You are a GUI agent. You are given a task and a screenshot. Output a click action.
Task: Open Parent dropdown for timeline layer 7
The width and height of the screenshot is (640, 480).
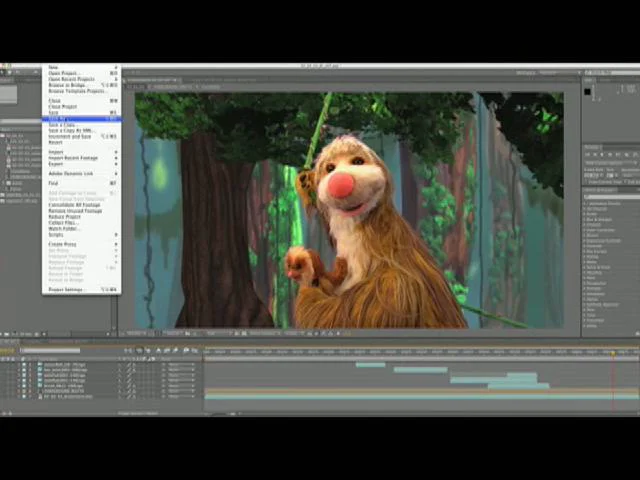181,396
